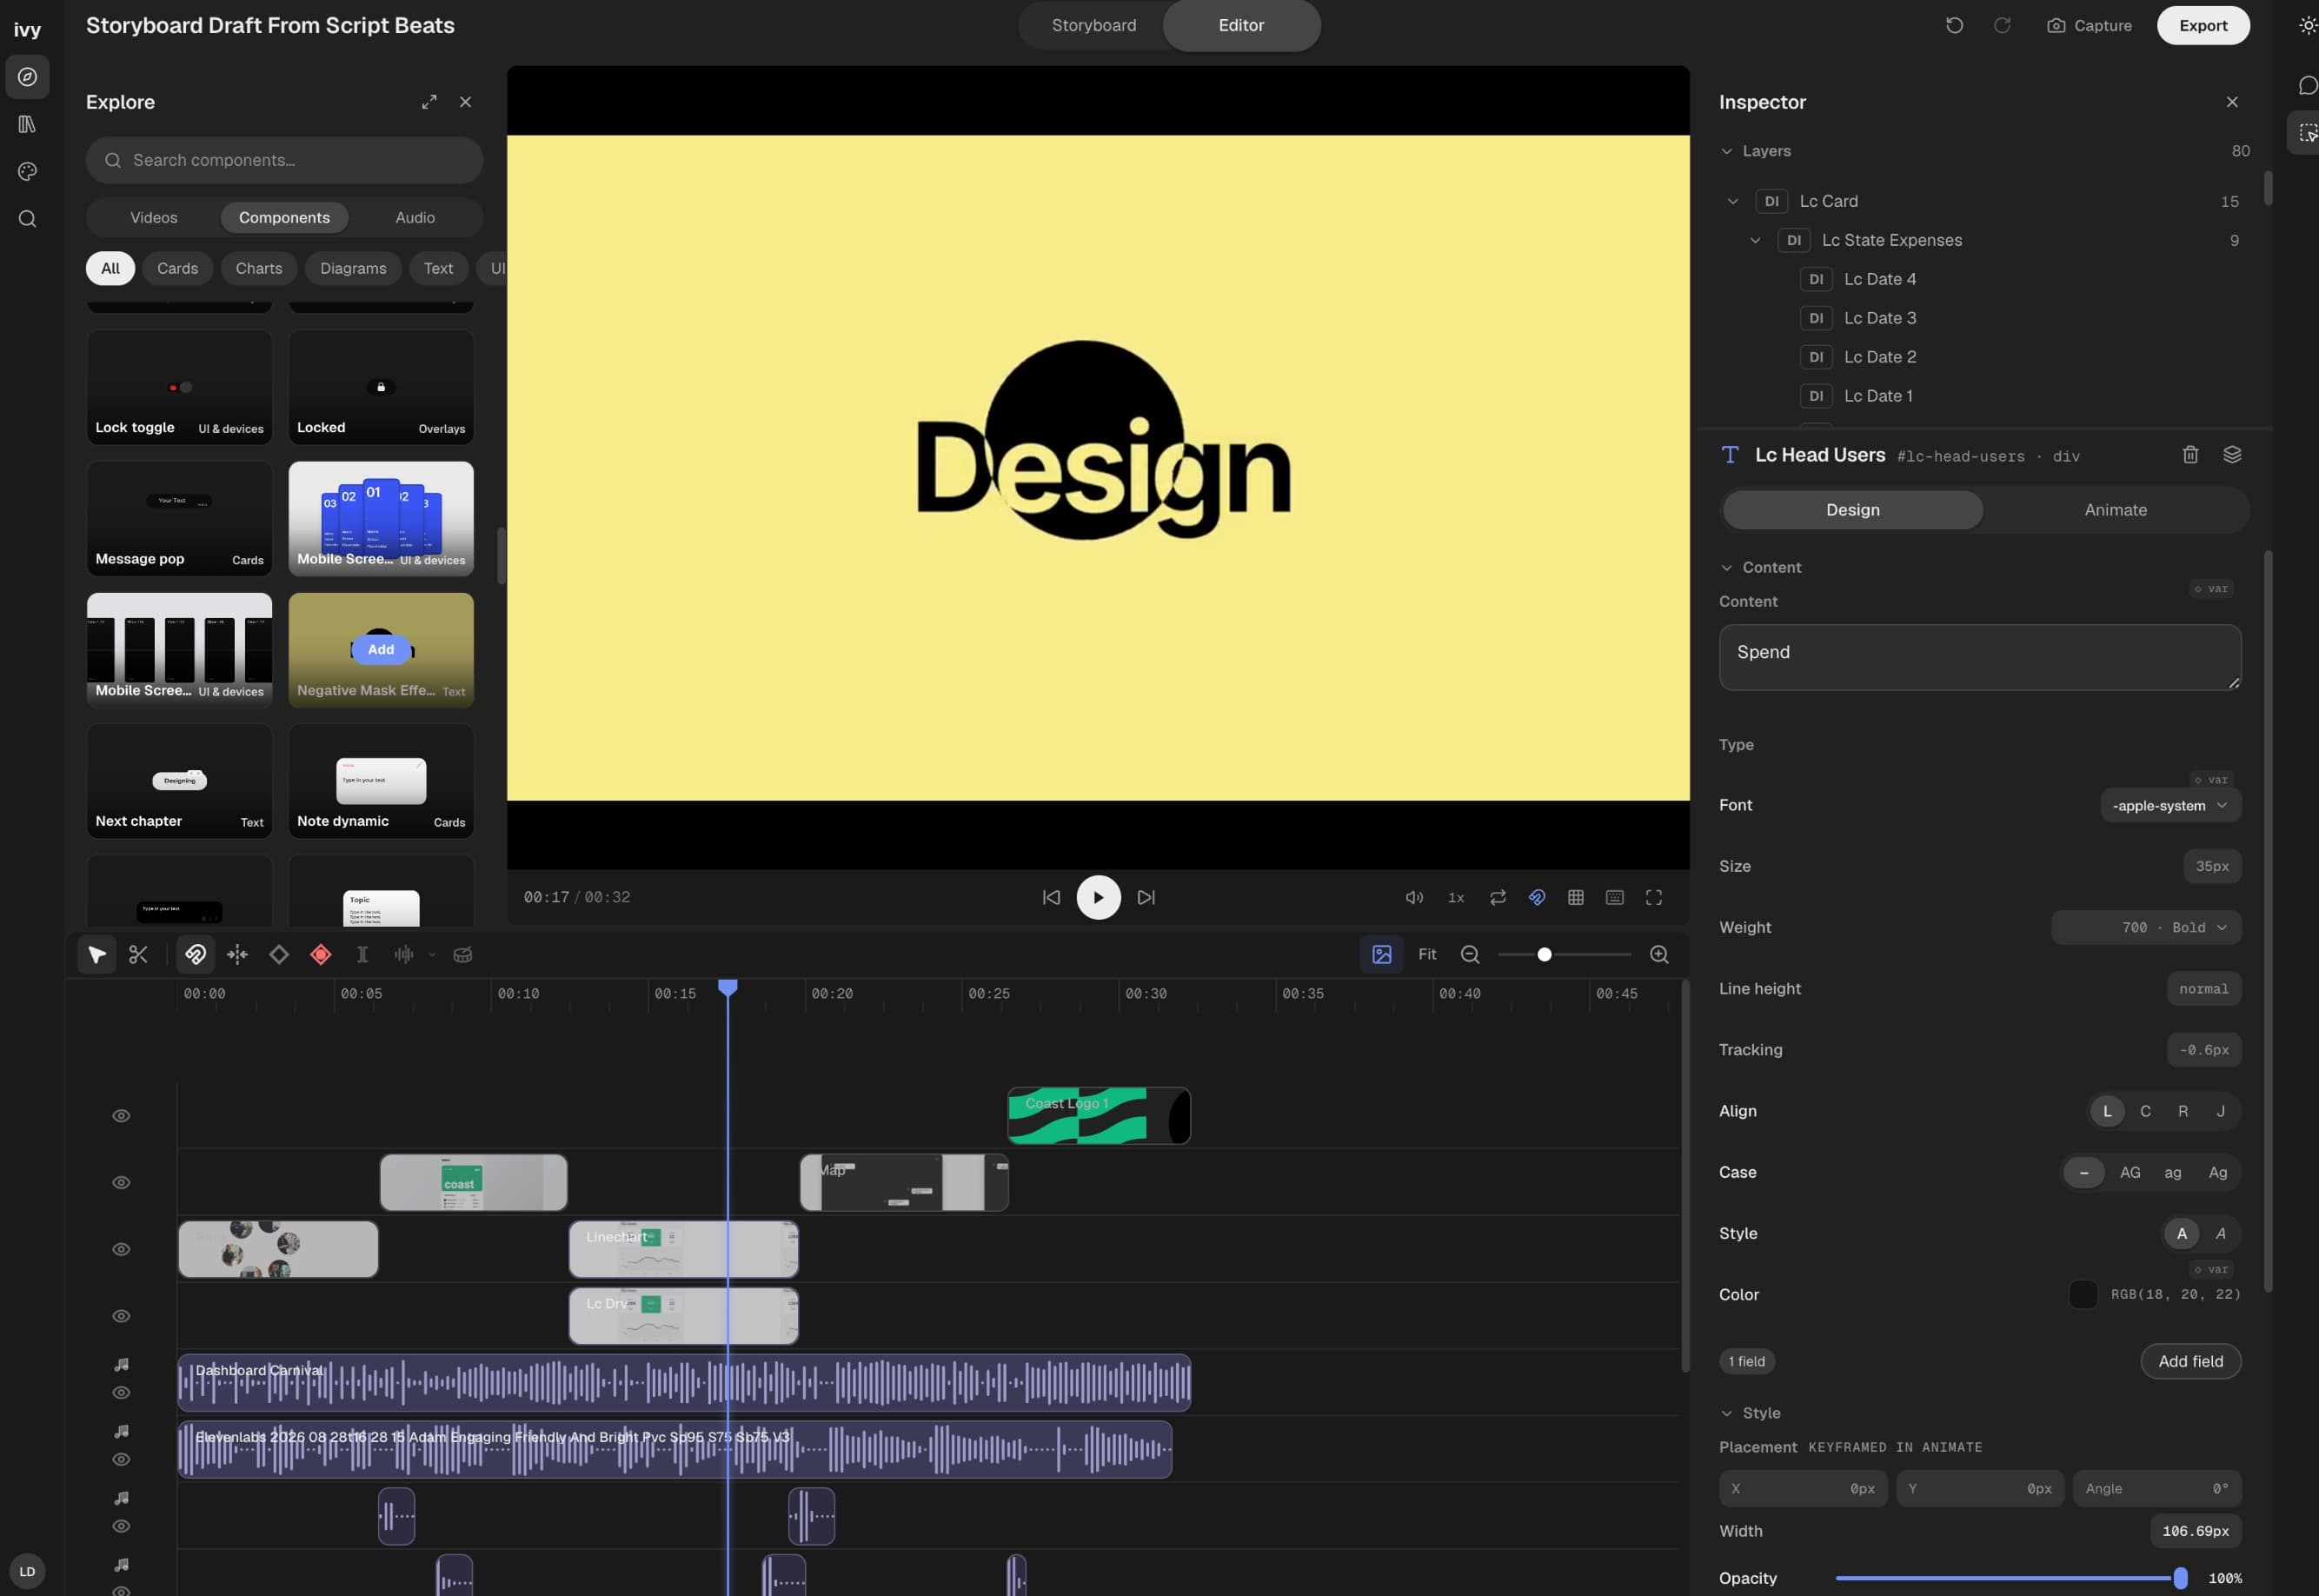
Task: Click the sidebar search magnifier icon
Action: coord(27,219)
